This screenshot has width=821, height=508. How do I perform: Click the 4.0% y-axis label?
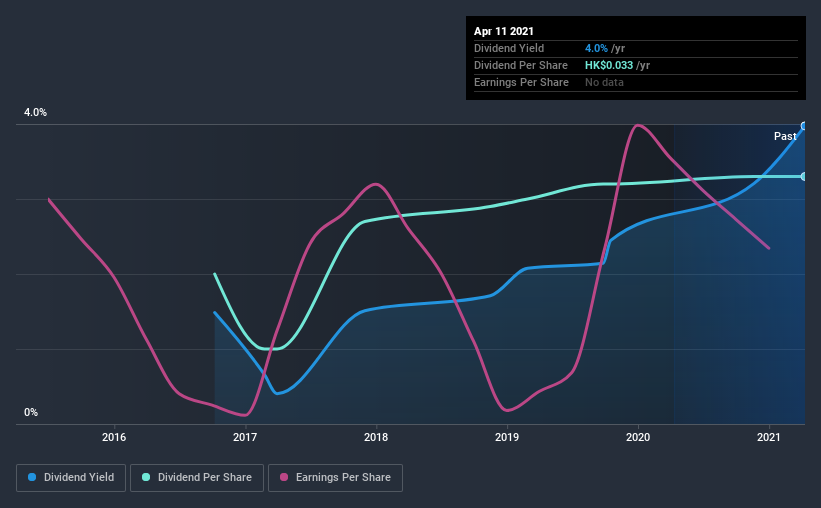click(x=35, y=113)
